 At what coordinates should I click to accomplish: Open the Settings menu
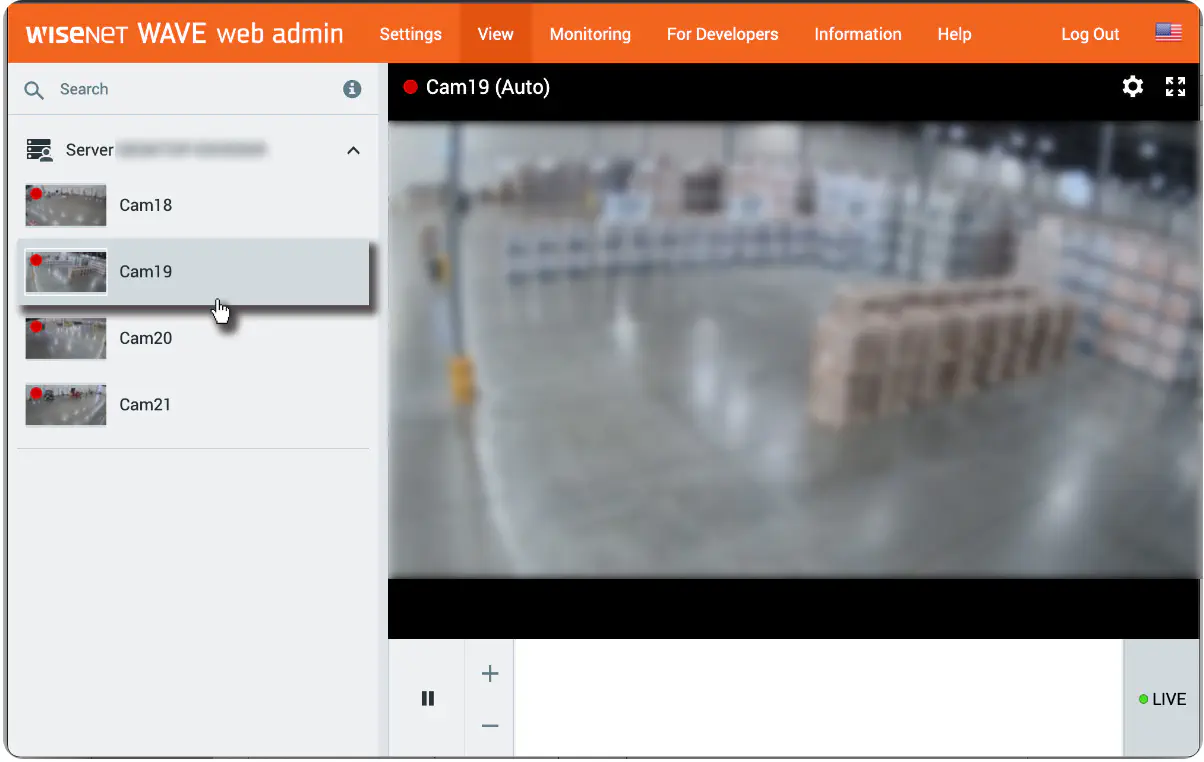[x=411, y=34]
